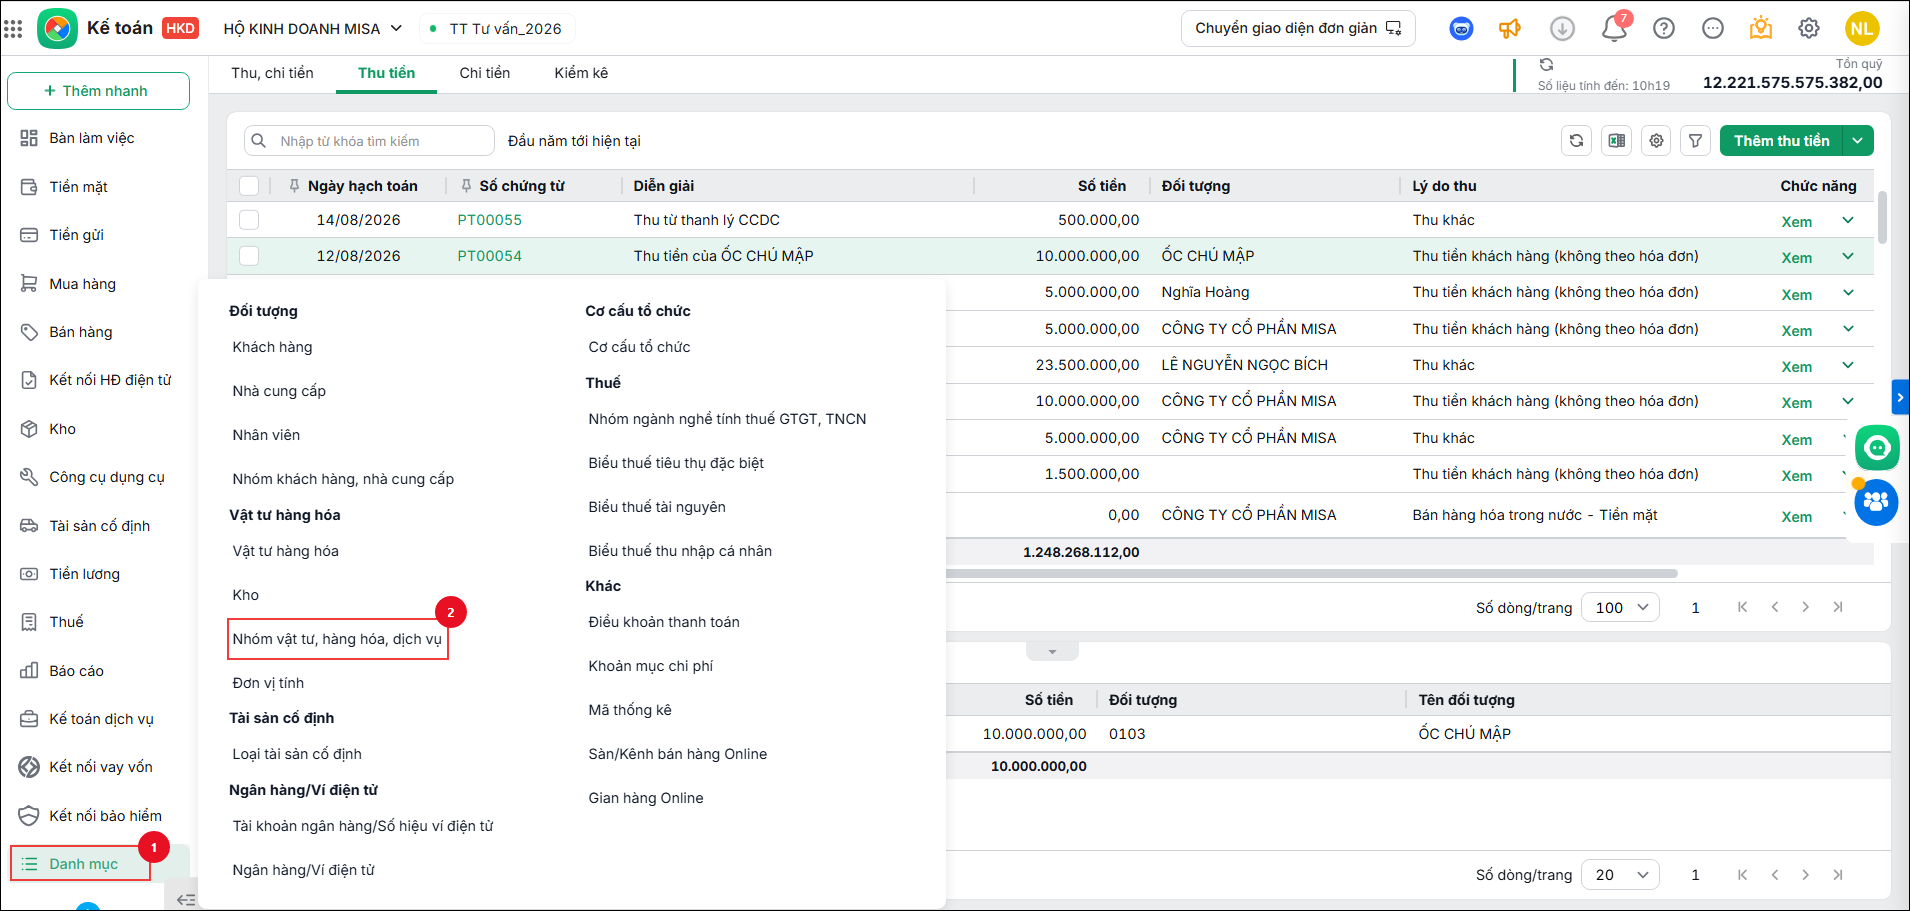Open voucher PT00054 link
This screenshot has height=911, width=1910.
point(490,256)
